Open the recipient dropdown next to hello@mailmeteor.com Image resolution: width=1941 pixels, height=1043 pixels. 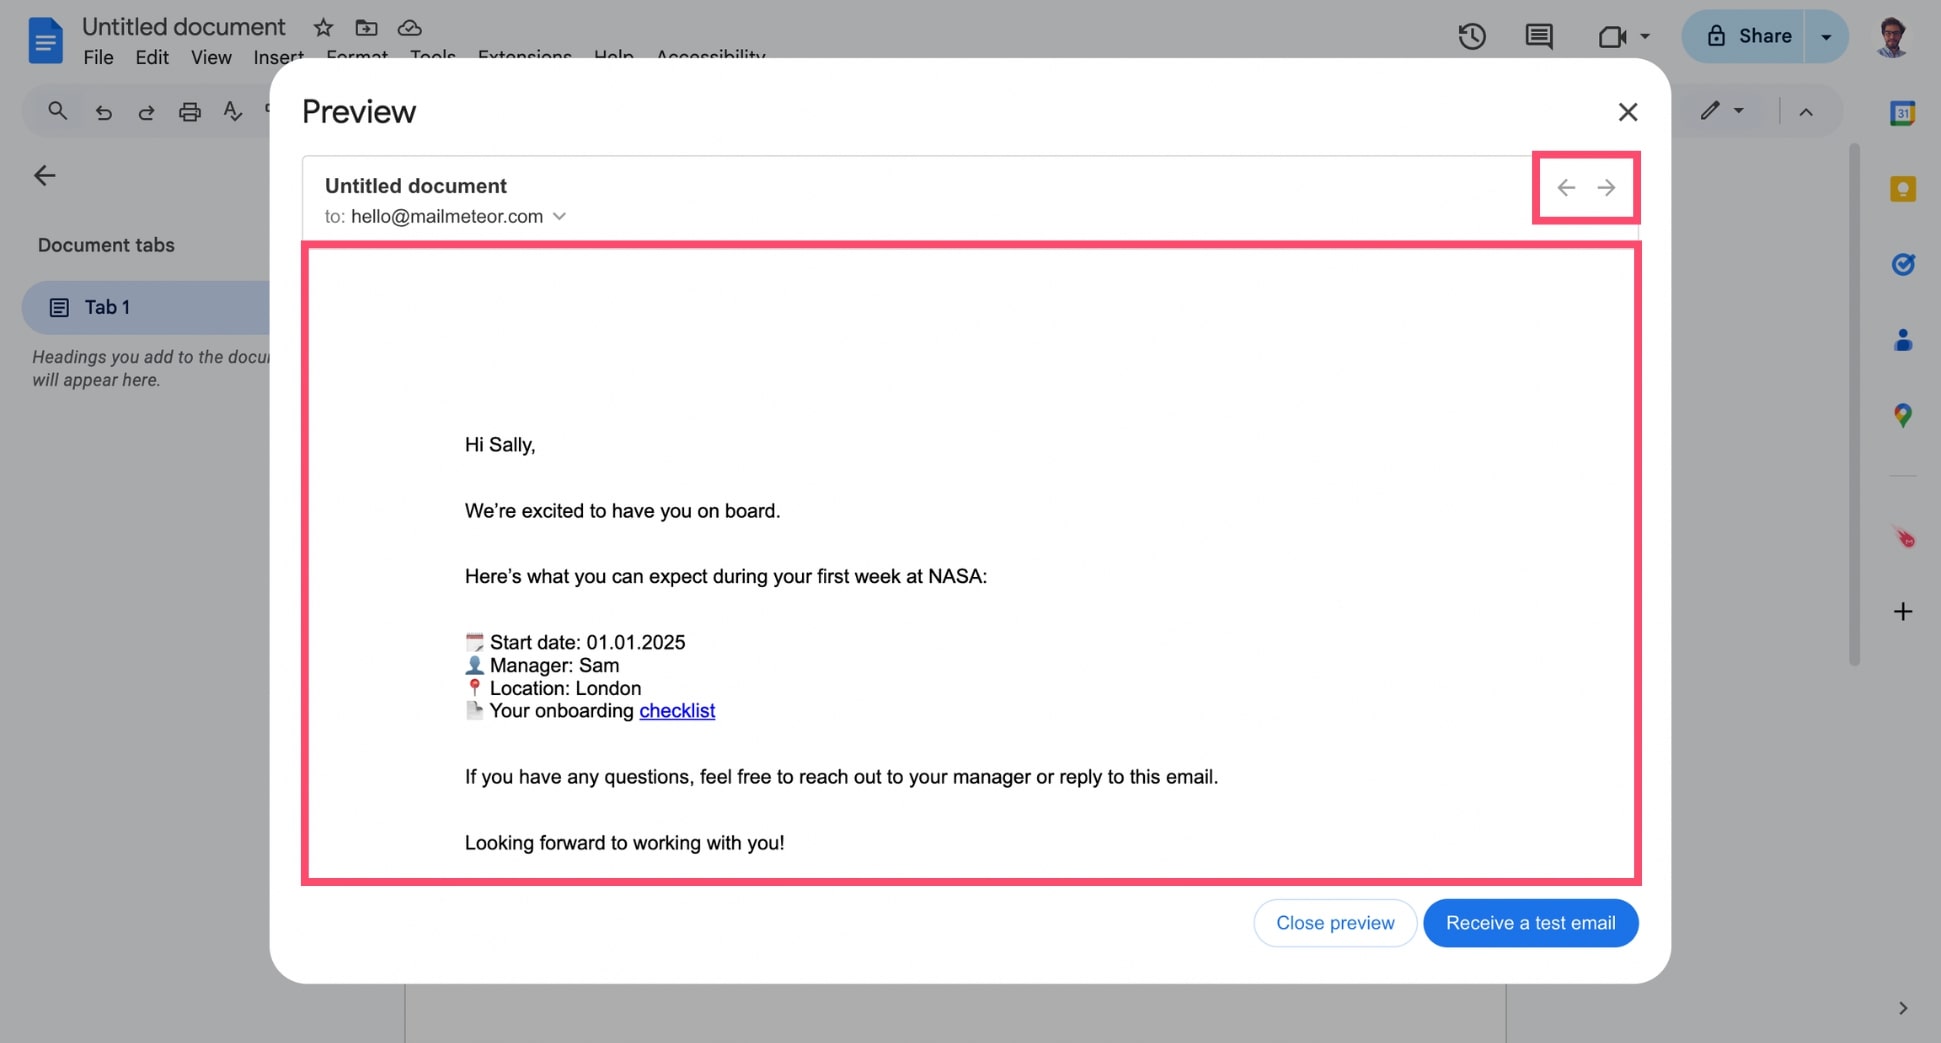click(x=559, y=216)
